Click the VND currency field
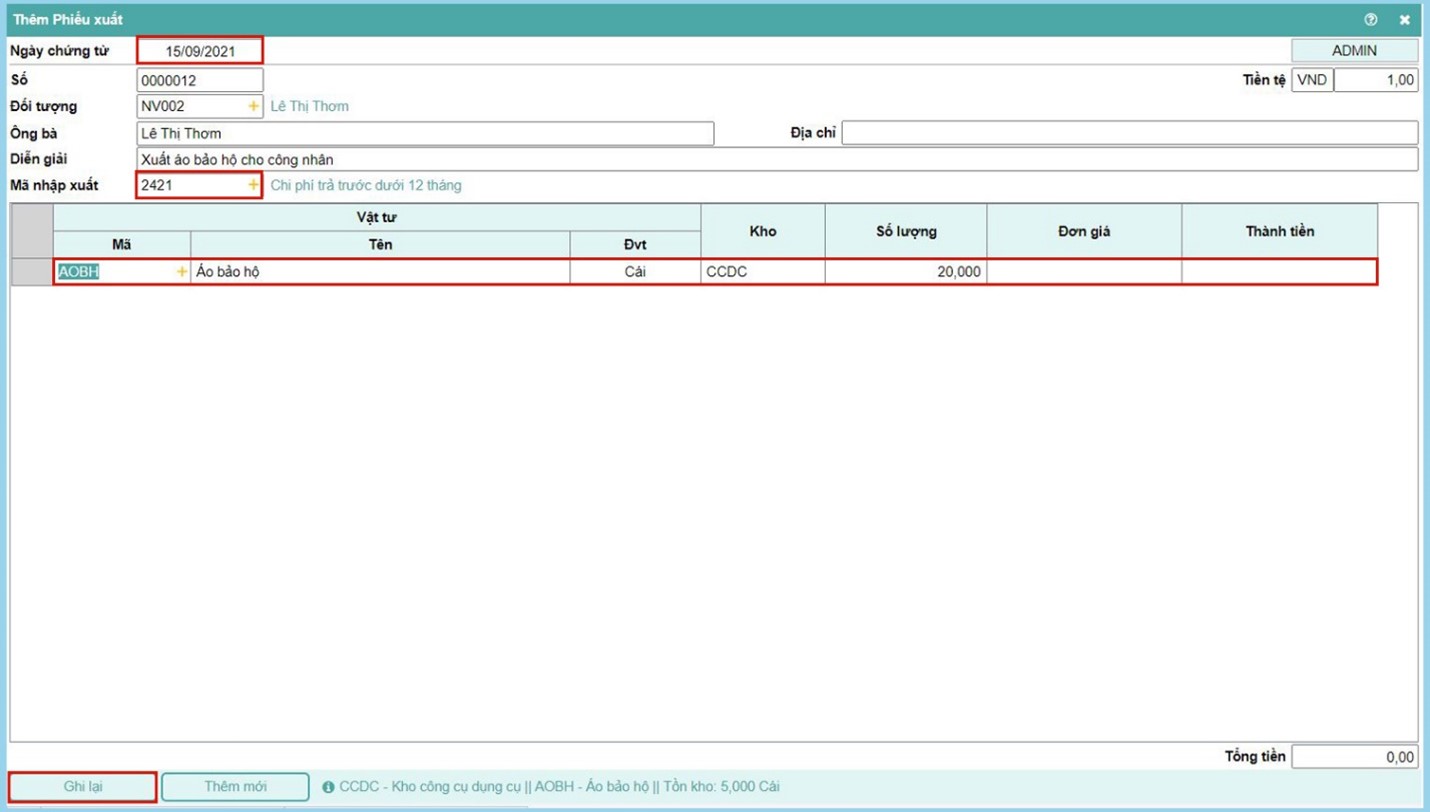This screenshot has height=812, width=1430. click(1311, 80)
